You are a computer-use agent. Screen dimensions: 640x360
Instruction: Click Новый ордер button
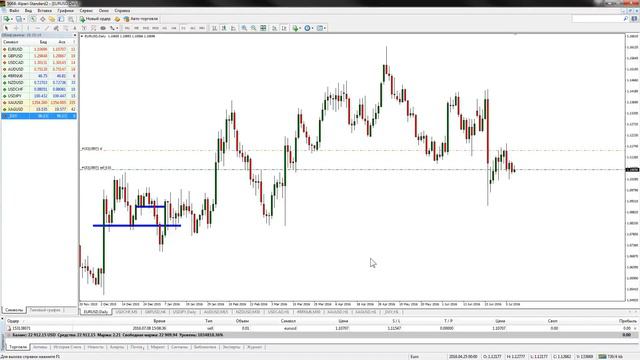[x=95, y=19]
